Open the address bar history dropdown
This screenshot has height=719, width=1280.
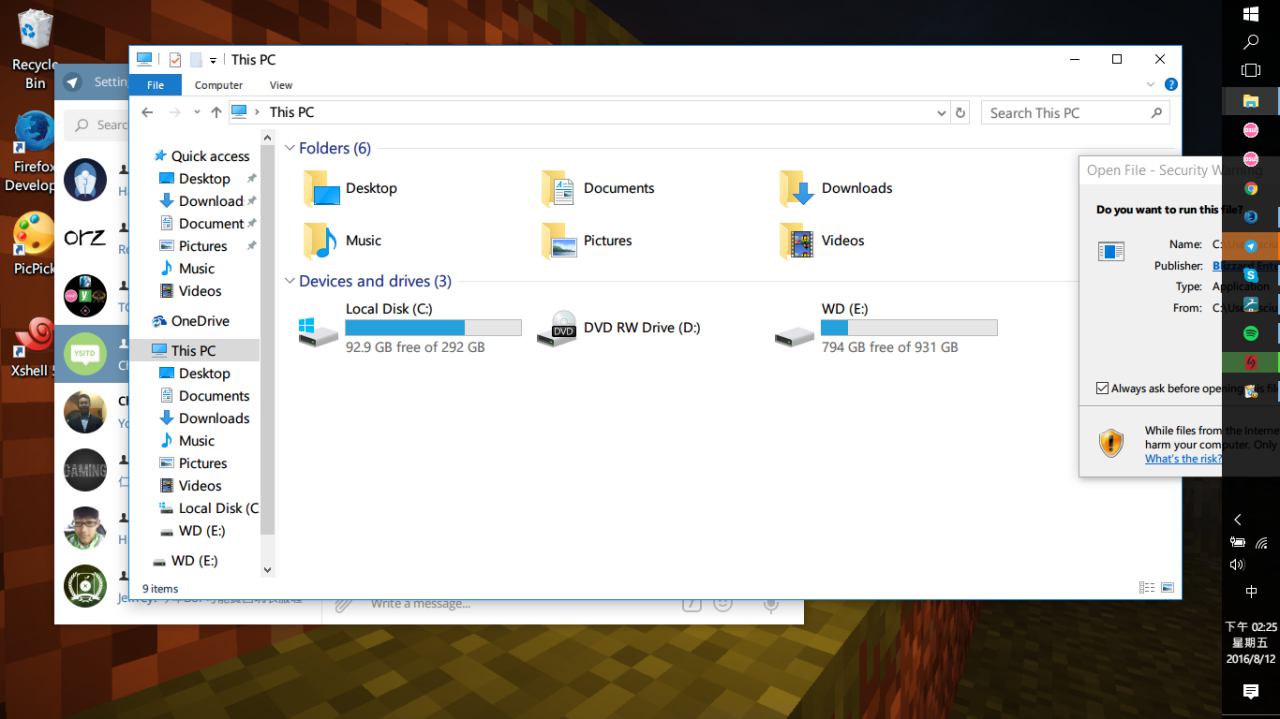(941, 113)
